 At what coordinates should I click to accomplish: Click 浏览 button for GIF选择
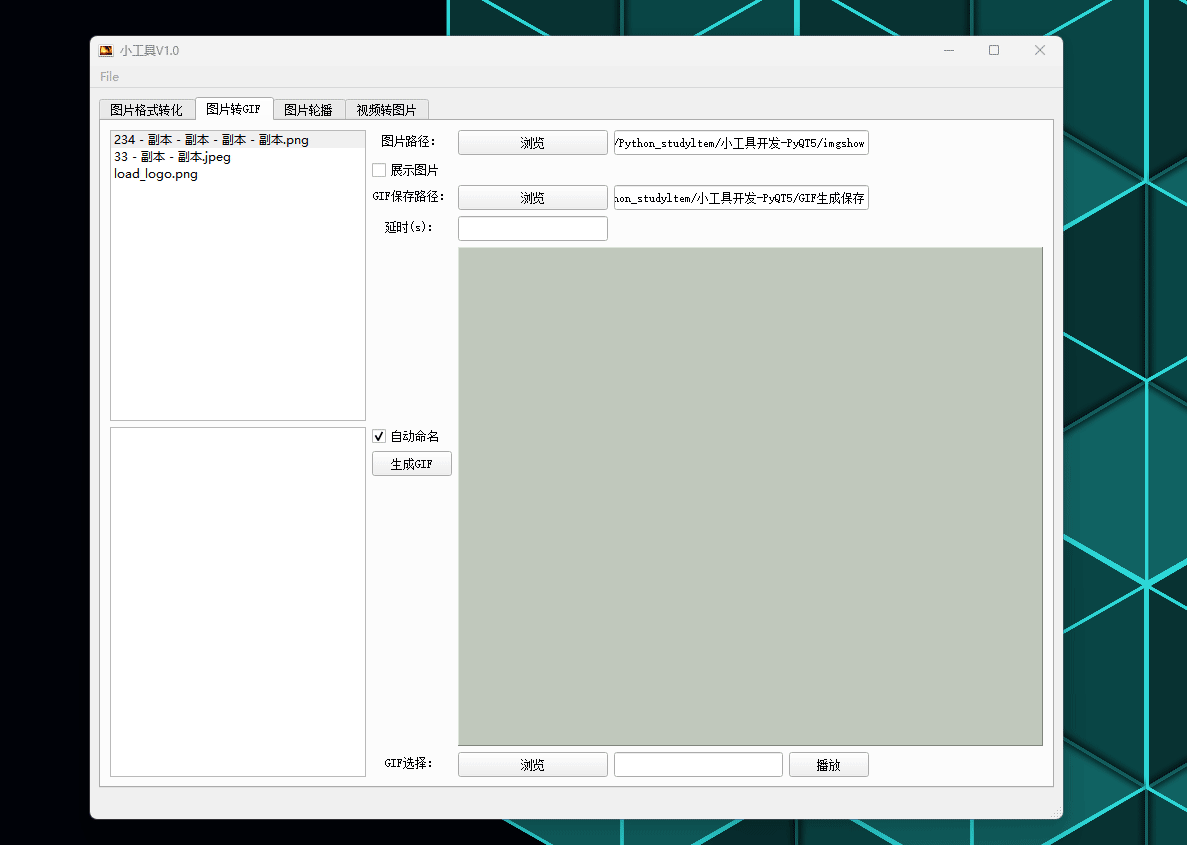(x=533, y=765)
